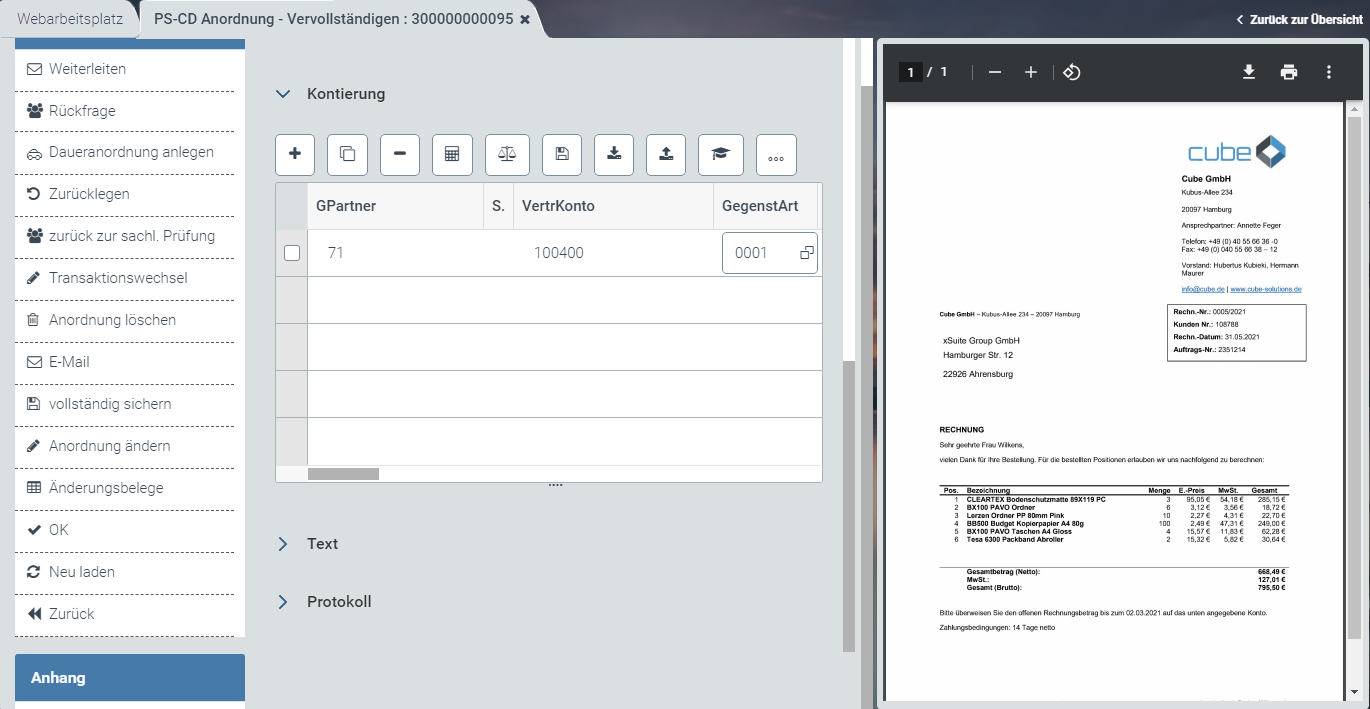Expand the Text section
1370x709 pixels.
pyautogui.click(x=284, y=544)
